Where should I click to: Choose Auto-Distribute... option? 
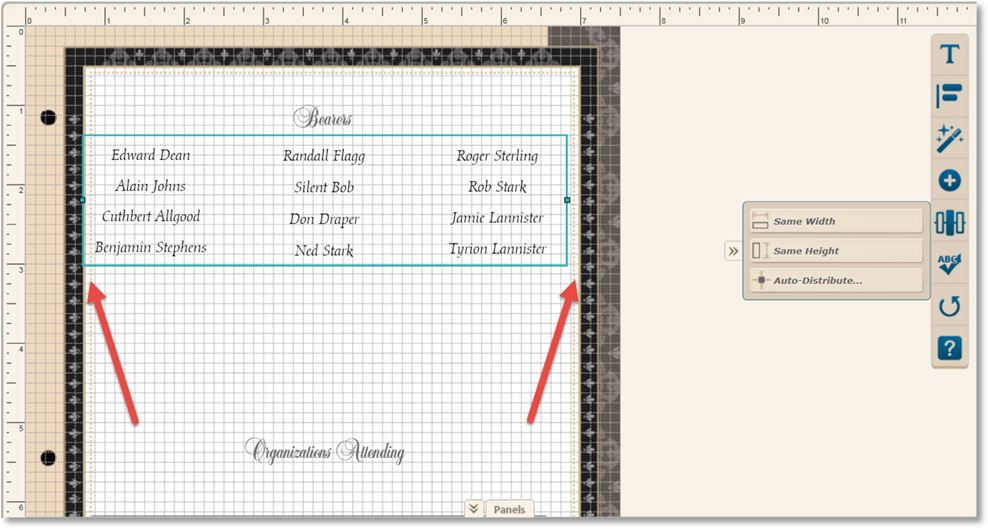click(x=835, y=281)
